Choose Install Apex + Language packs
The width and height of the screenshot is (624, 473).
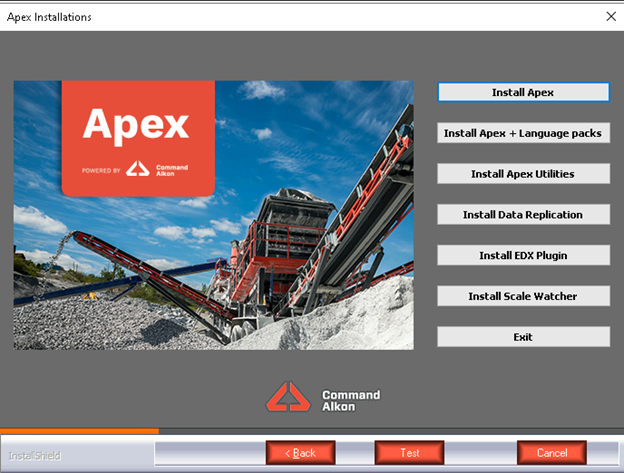pyautogui.click(x=523, y=133)
